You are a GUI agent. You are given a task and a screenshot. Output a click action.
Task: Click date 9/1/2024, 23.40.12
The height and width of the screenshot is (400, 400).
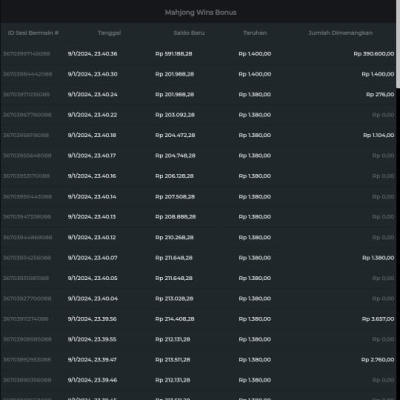92,237
